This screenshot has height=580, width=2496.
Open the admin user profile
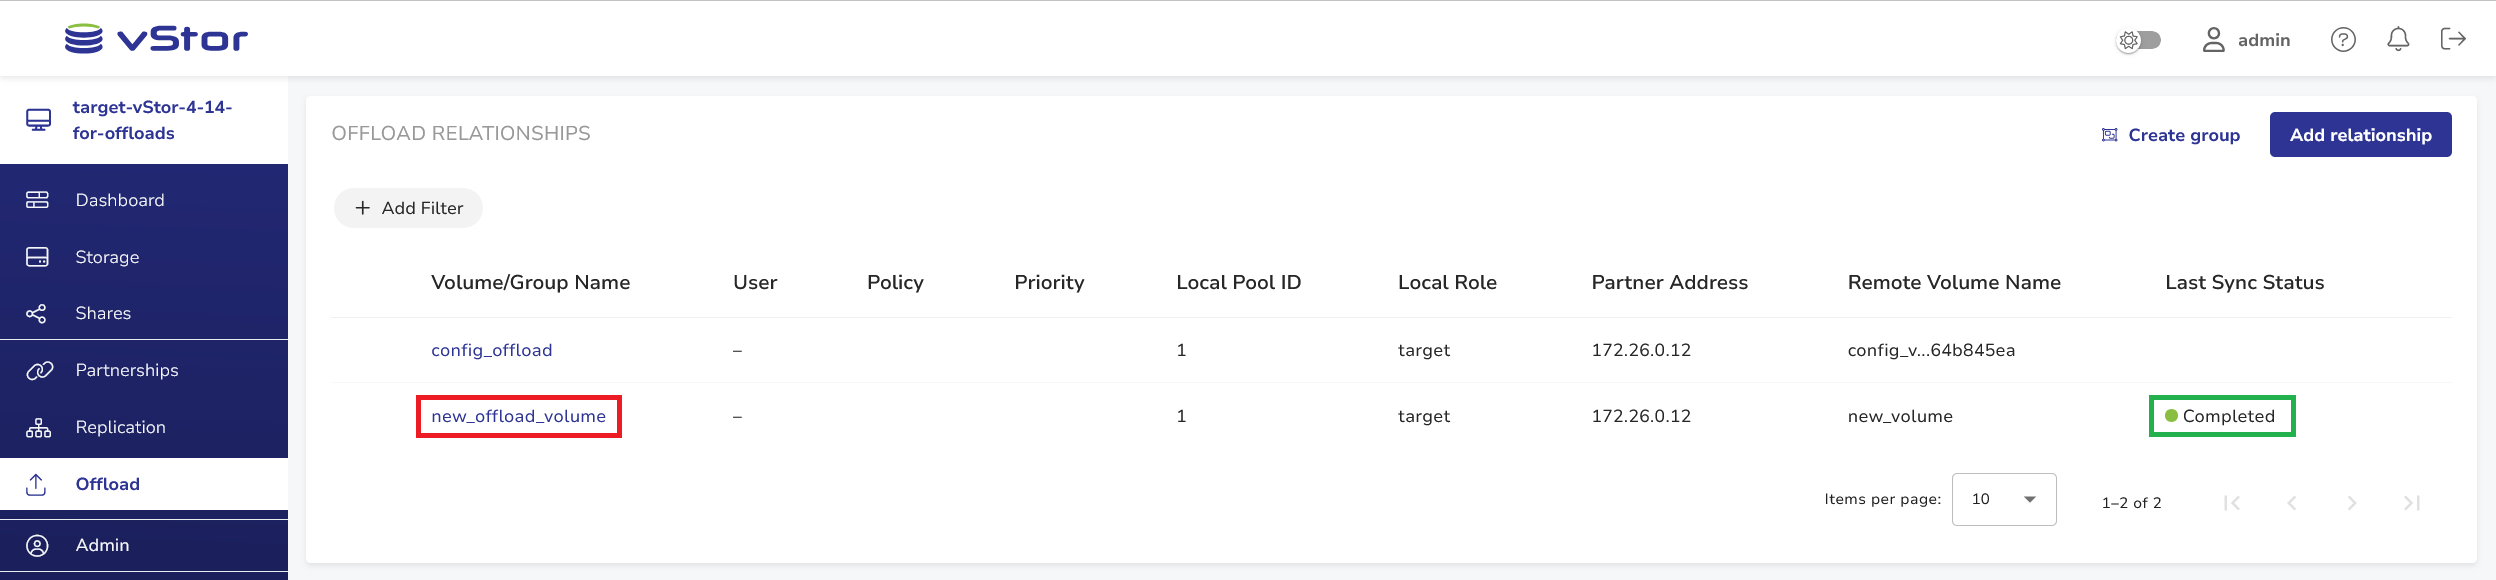(x=2246, y=40)
